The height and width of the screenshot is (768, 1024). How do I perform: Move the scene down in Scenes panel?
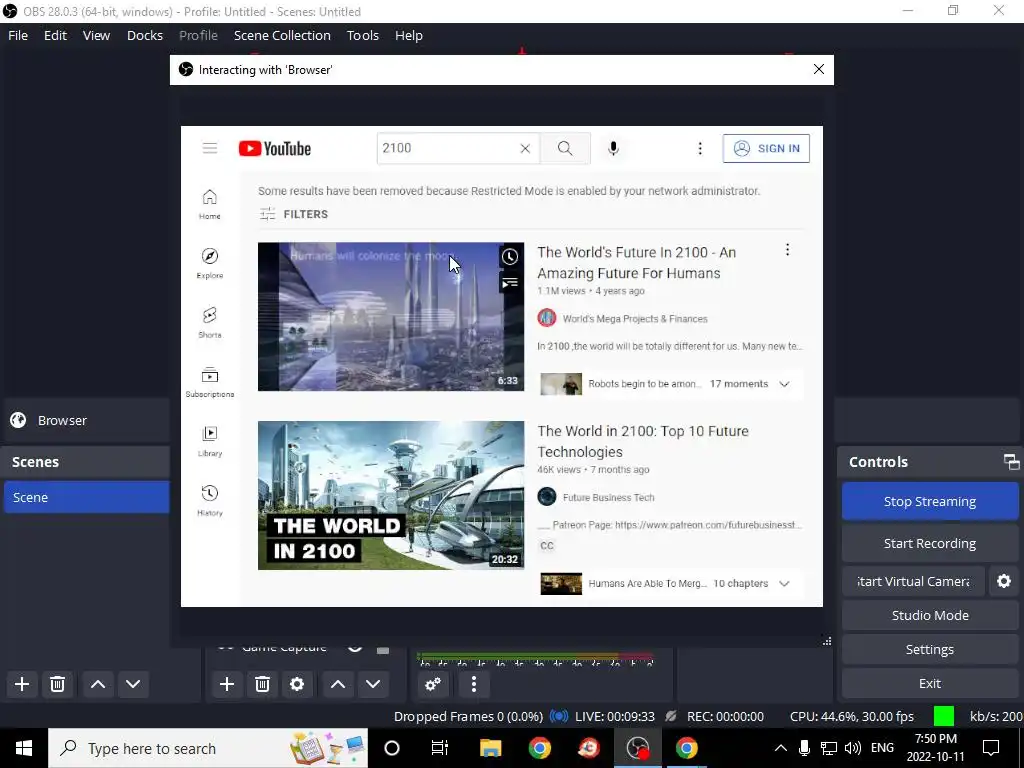point(133,684)
